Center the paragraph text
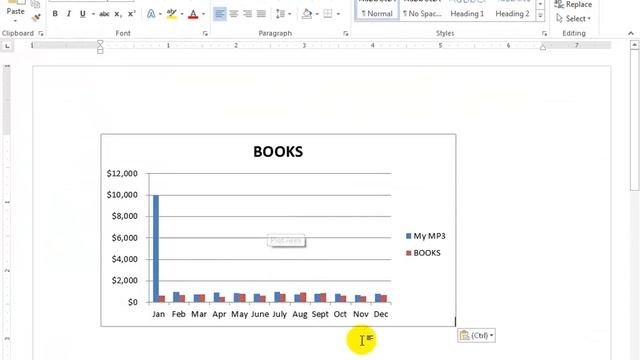 coord(233,14)
